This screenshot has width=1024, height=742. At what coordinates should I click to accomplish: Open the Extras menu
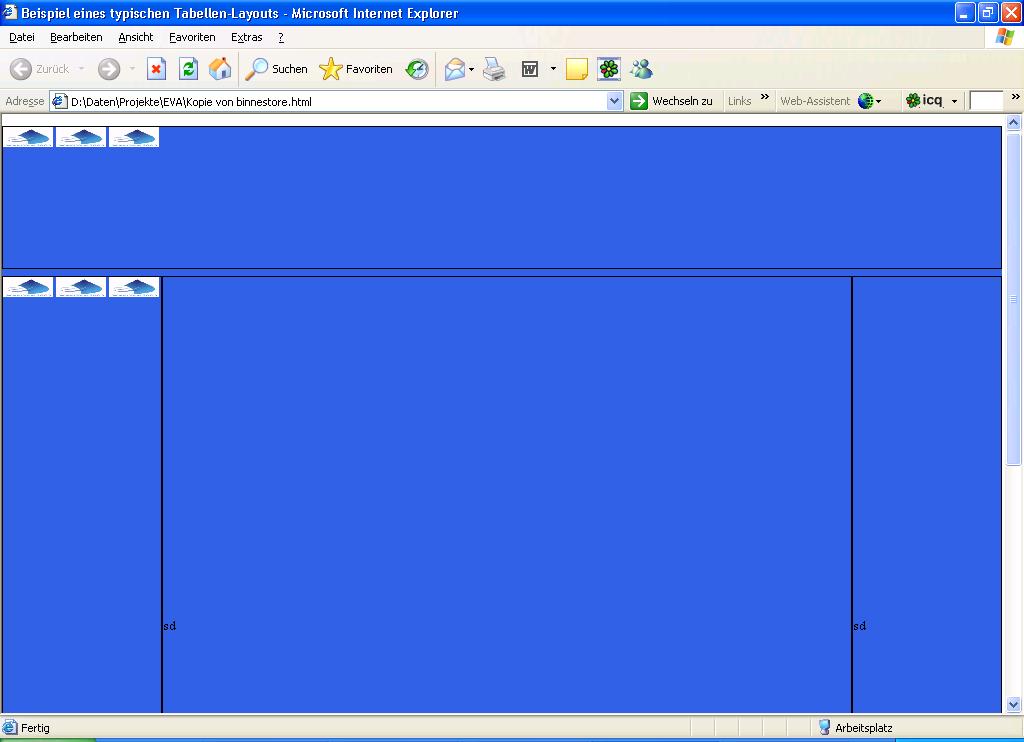246,37
